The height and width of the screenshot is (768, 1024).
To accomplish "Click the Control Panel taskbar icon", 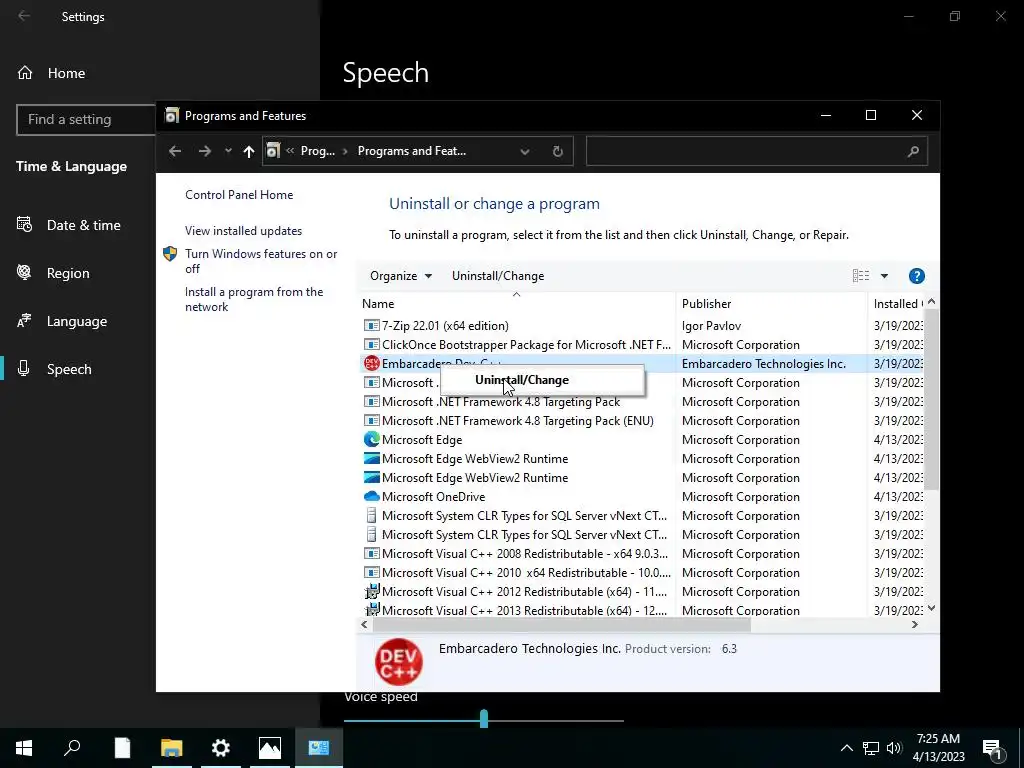I will click(319, 748).
